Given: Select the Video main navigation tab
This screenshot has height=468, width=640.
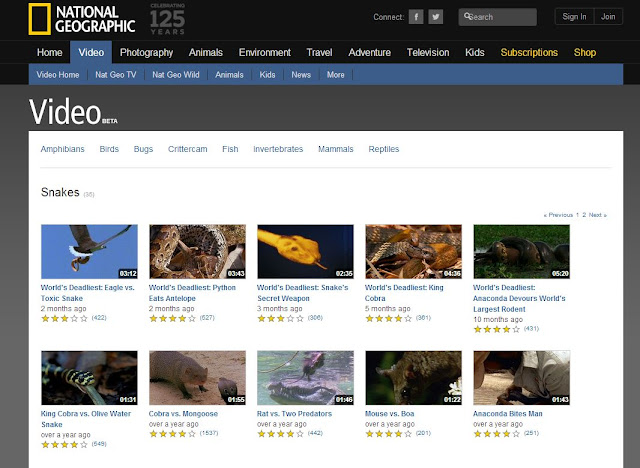Looking at the screenshot, I should pyautogui.click(x=91, y=52).
